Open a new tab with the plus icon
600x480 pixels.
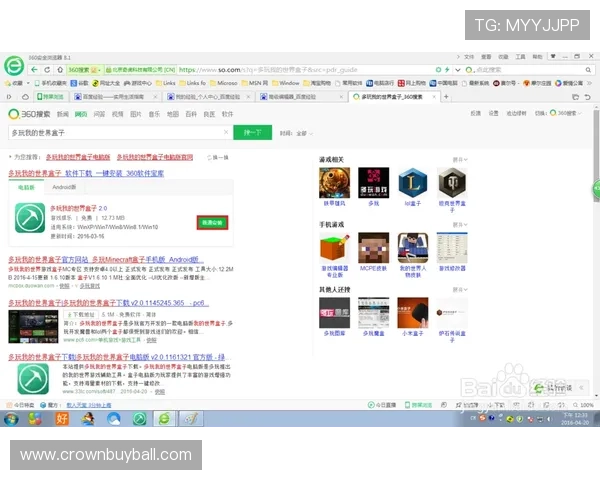pos(446,97)
